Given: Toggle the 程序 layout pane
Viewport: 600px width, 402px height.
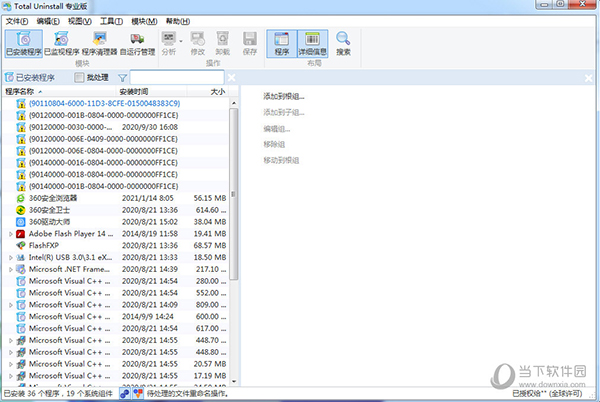Looking at the screenshot, I should tap(282, 44).
